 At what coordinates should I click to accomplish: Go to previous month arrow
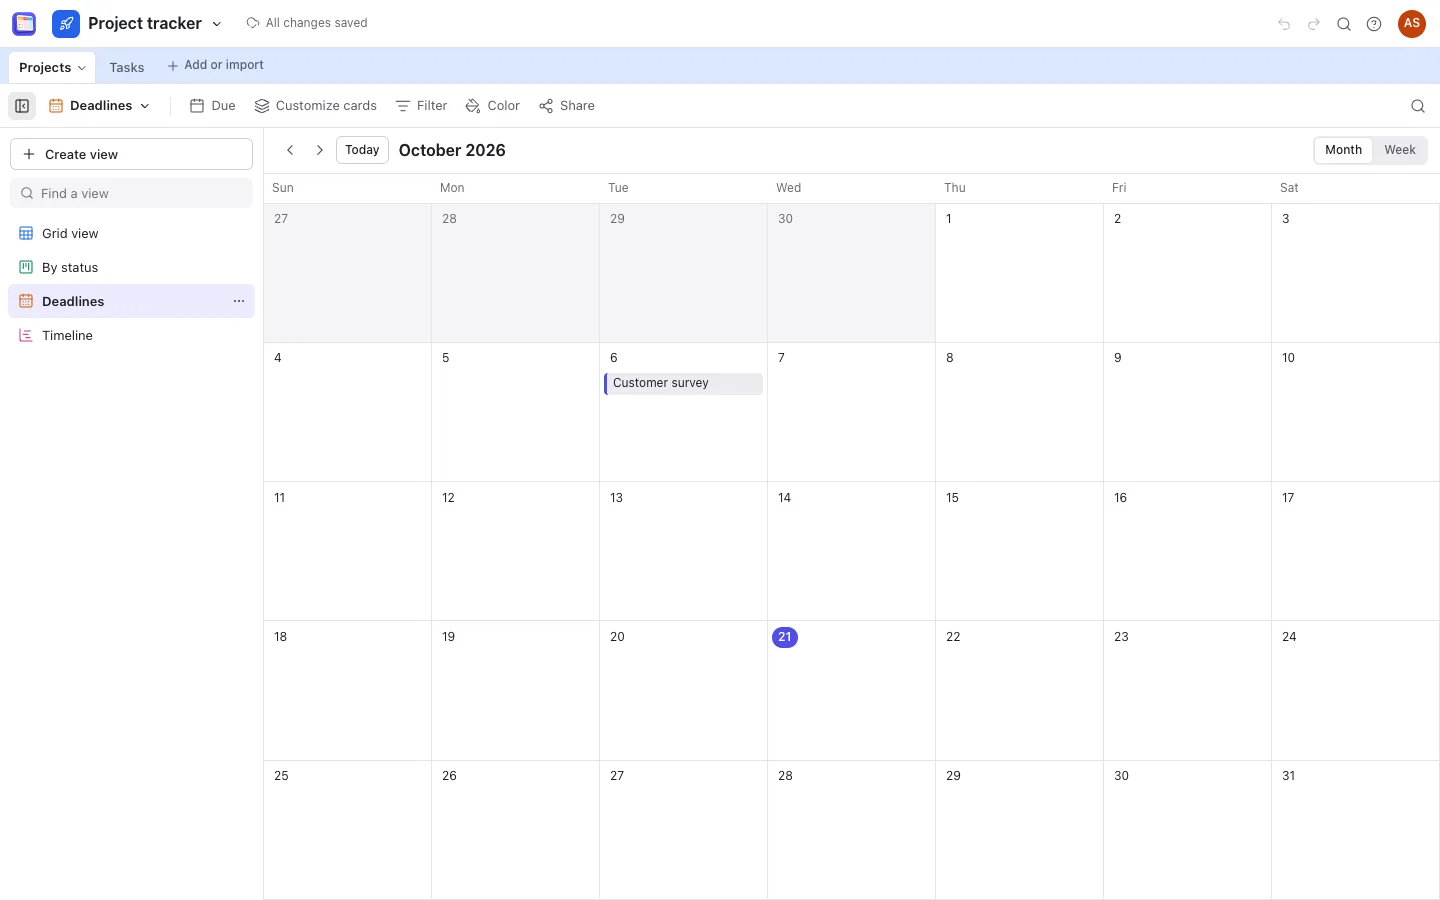point(290,150)
